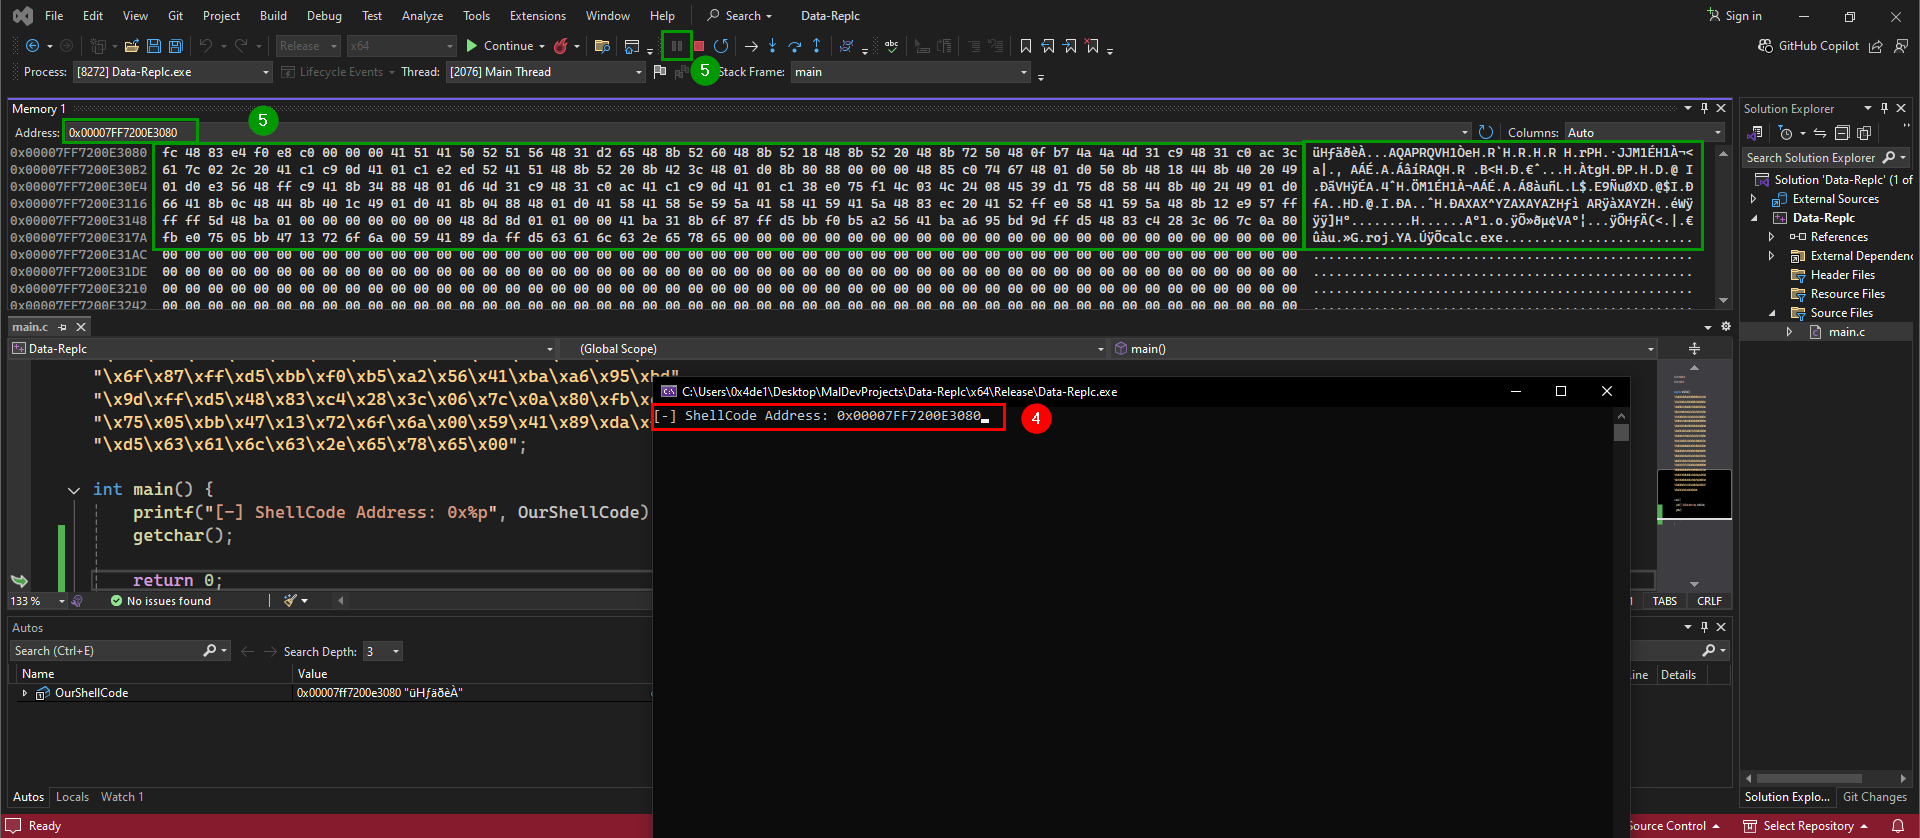This screenshot has height=838, width=1920.
Task: Open the Process dropdown
Action: [x=172, y=72]
